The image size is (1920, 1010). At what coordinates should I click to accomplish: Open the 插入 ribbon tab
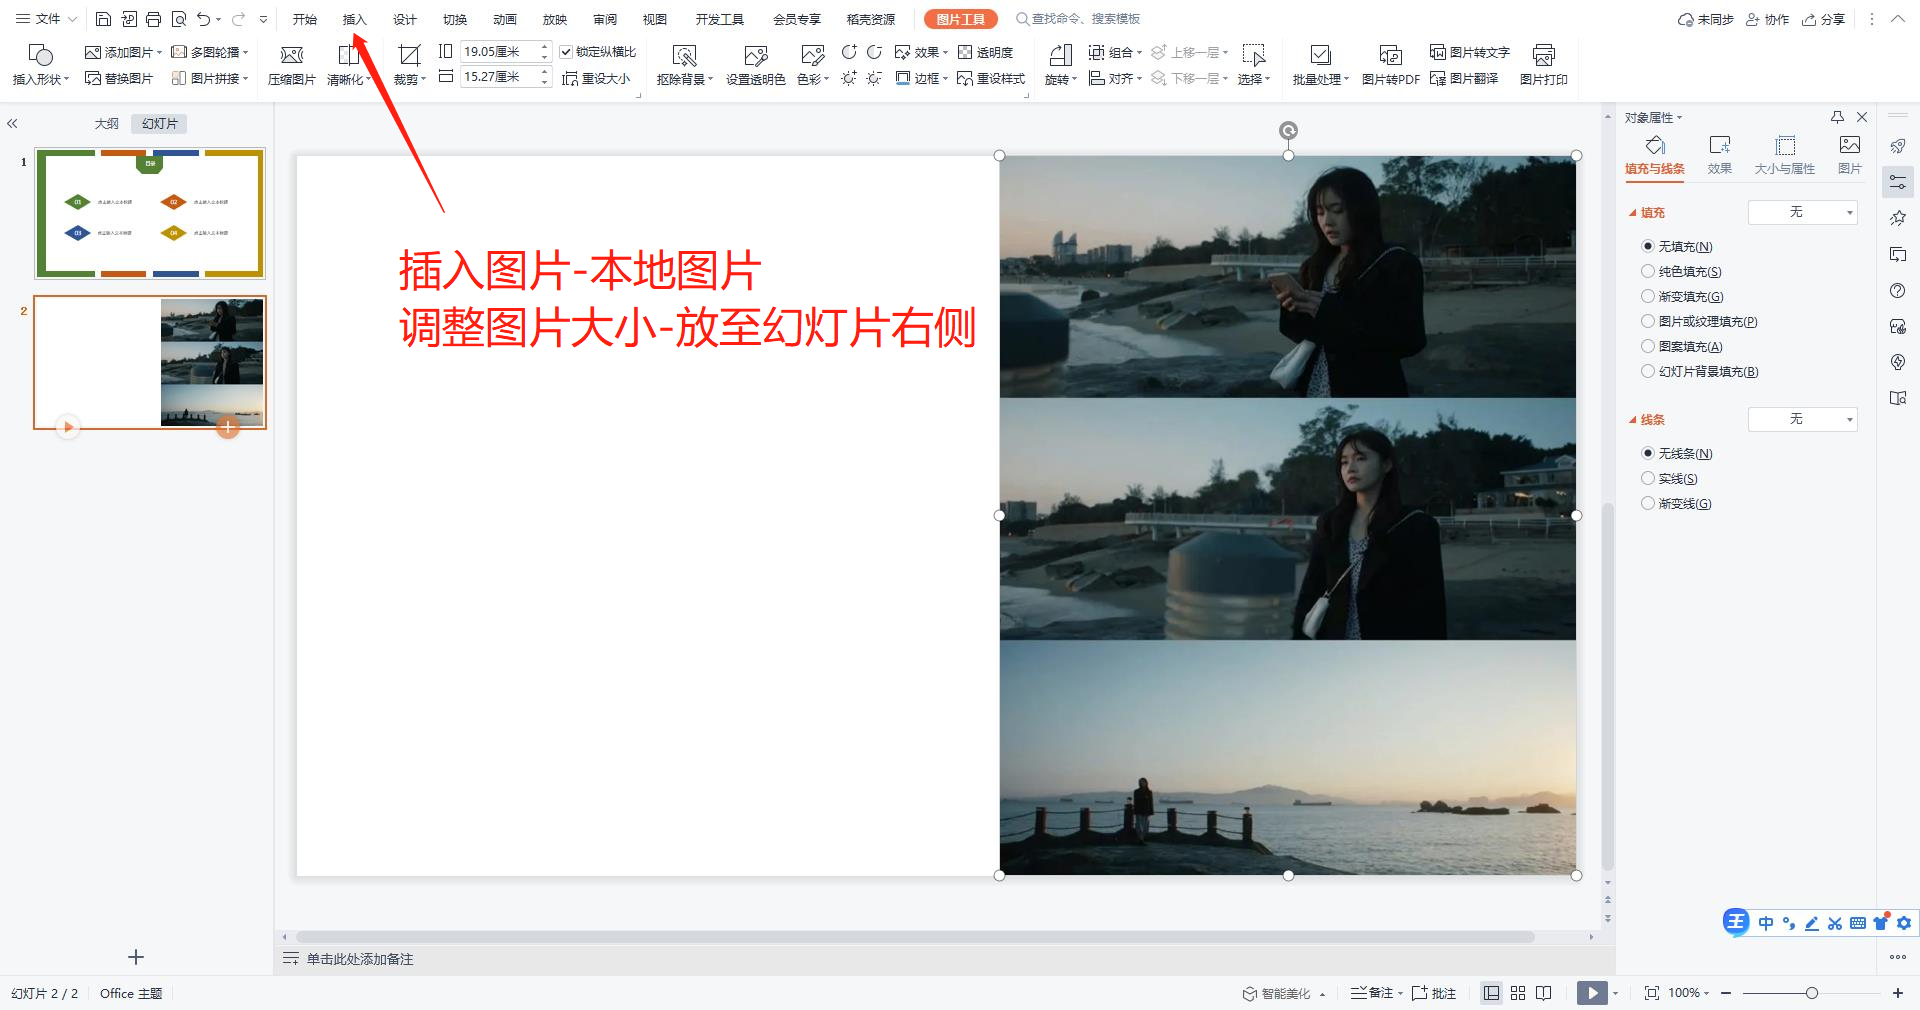[354, 19]
